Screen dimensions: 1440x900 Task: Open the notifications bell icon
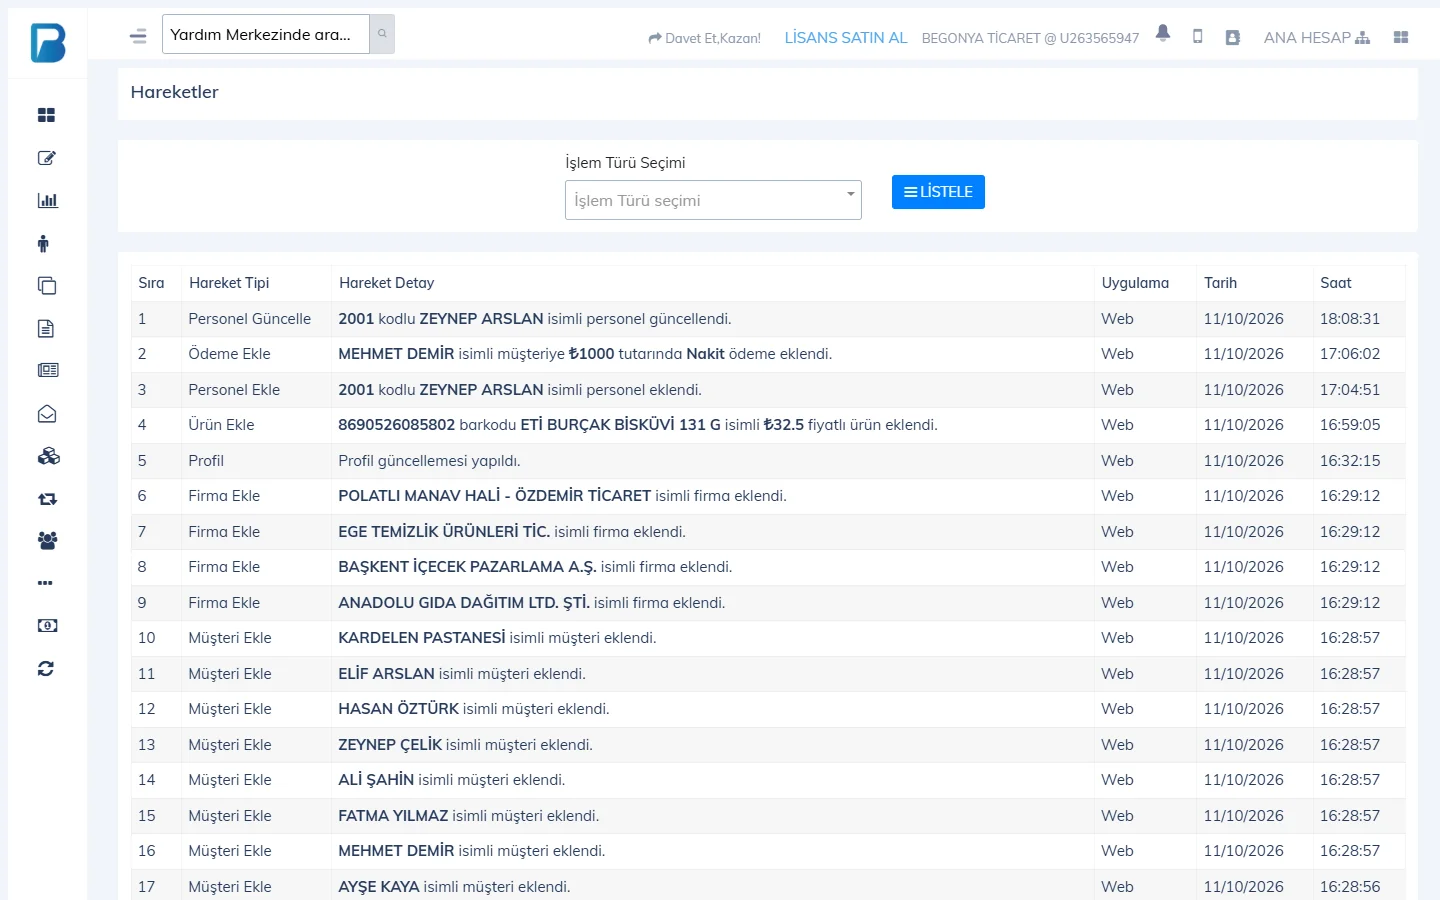pyautogui.click(x=1163, y=33)
